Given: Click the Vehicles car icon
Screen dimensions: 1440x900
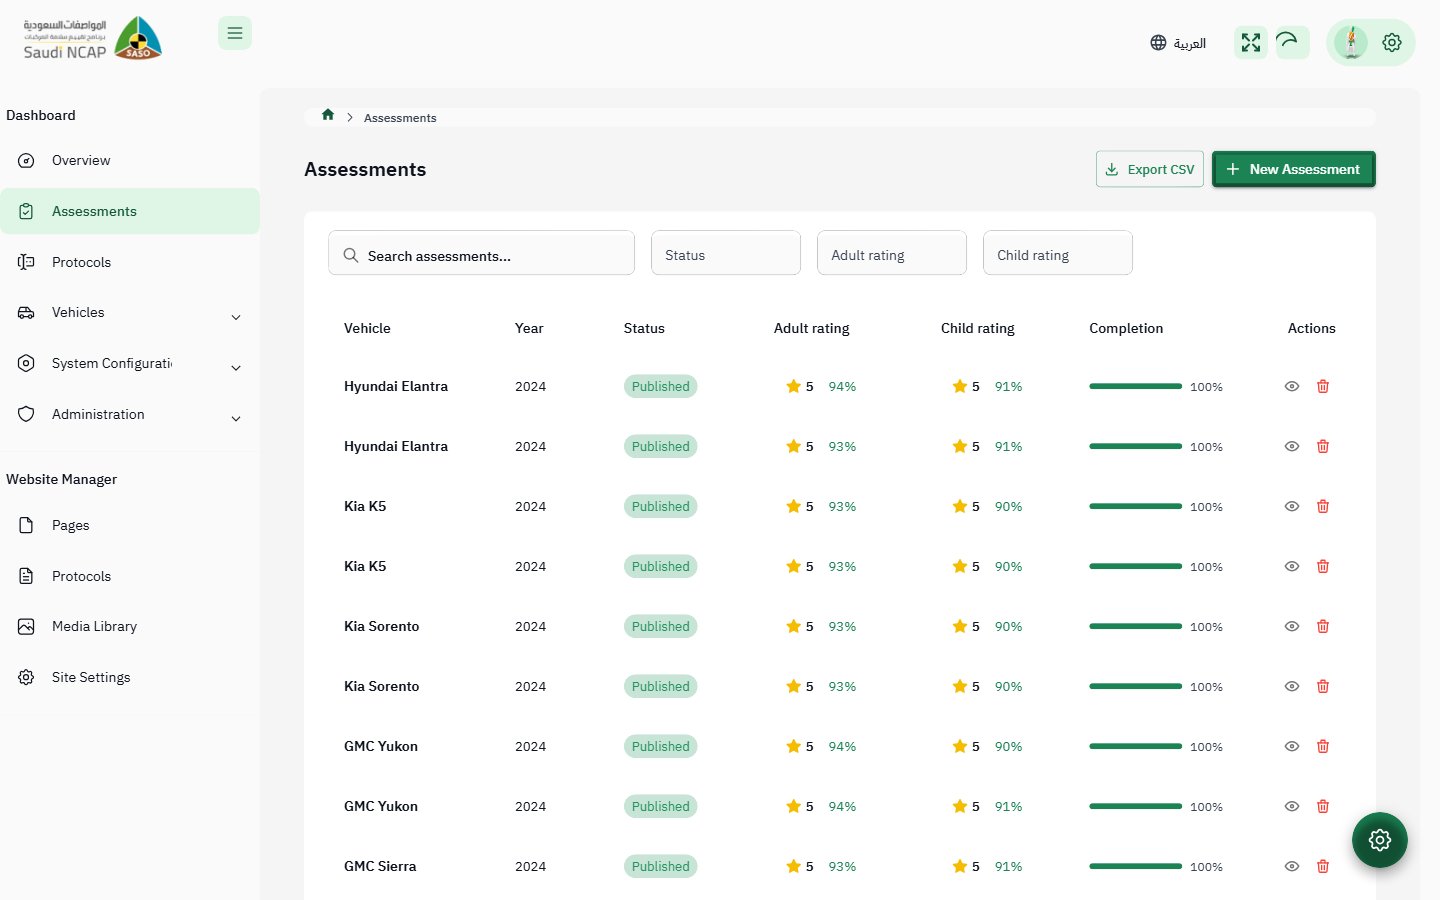Looking at the screenshot, I should (x=27, y=313).
